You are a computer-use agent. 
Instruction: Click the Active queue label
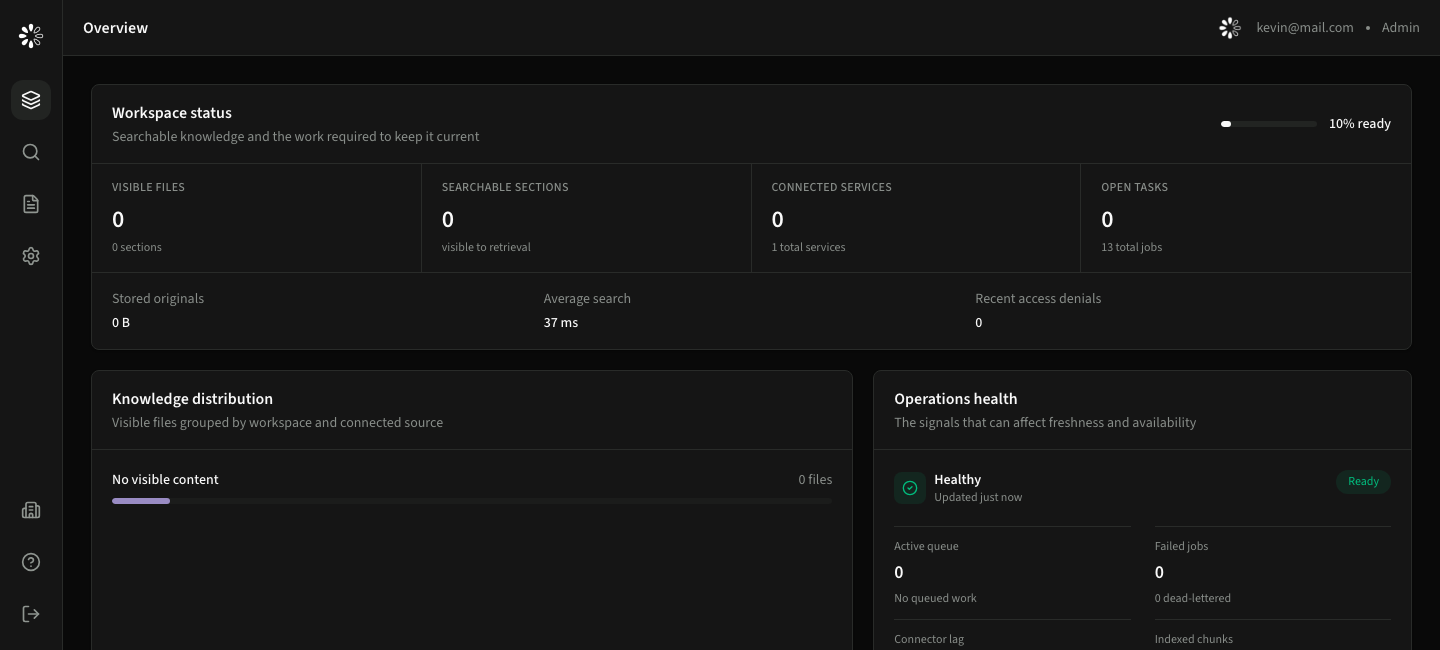(926, 546)
